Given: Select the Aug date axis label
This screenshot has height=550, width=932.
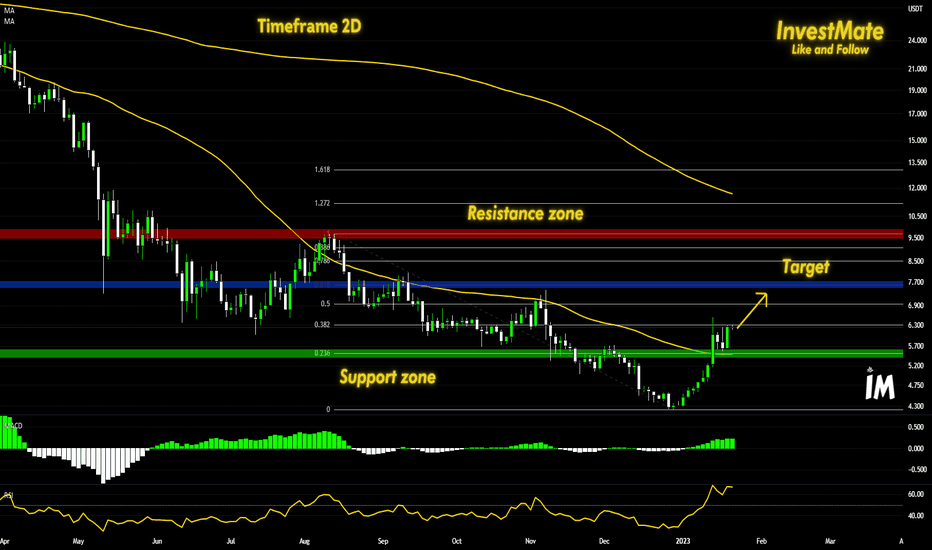Looking at the screenshot, I should [304, 542].
